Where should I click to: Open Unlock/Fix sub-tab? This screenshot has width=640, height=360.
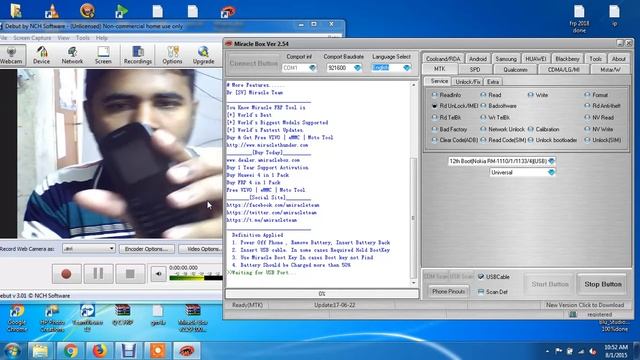[x=468, y=82]
